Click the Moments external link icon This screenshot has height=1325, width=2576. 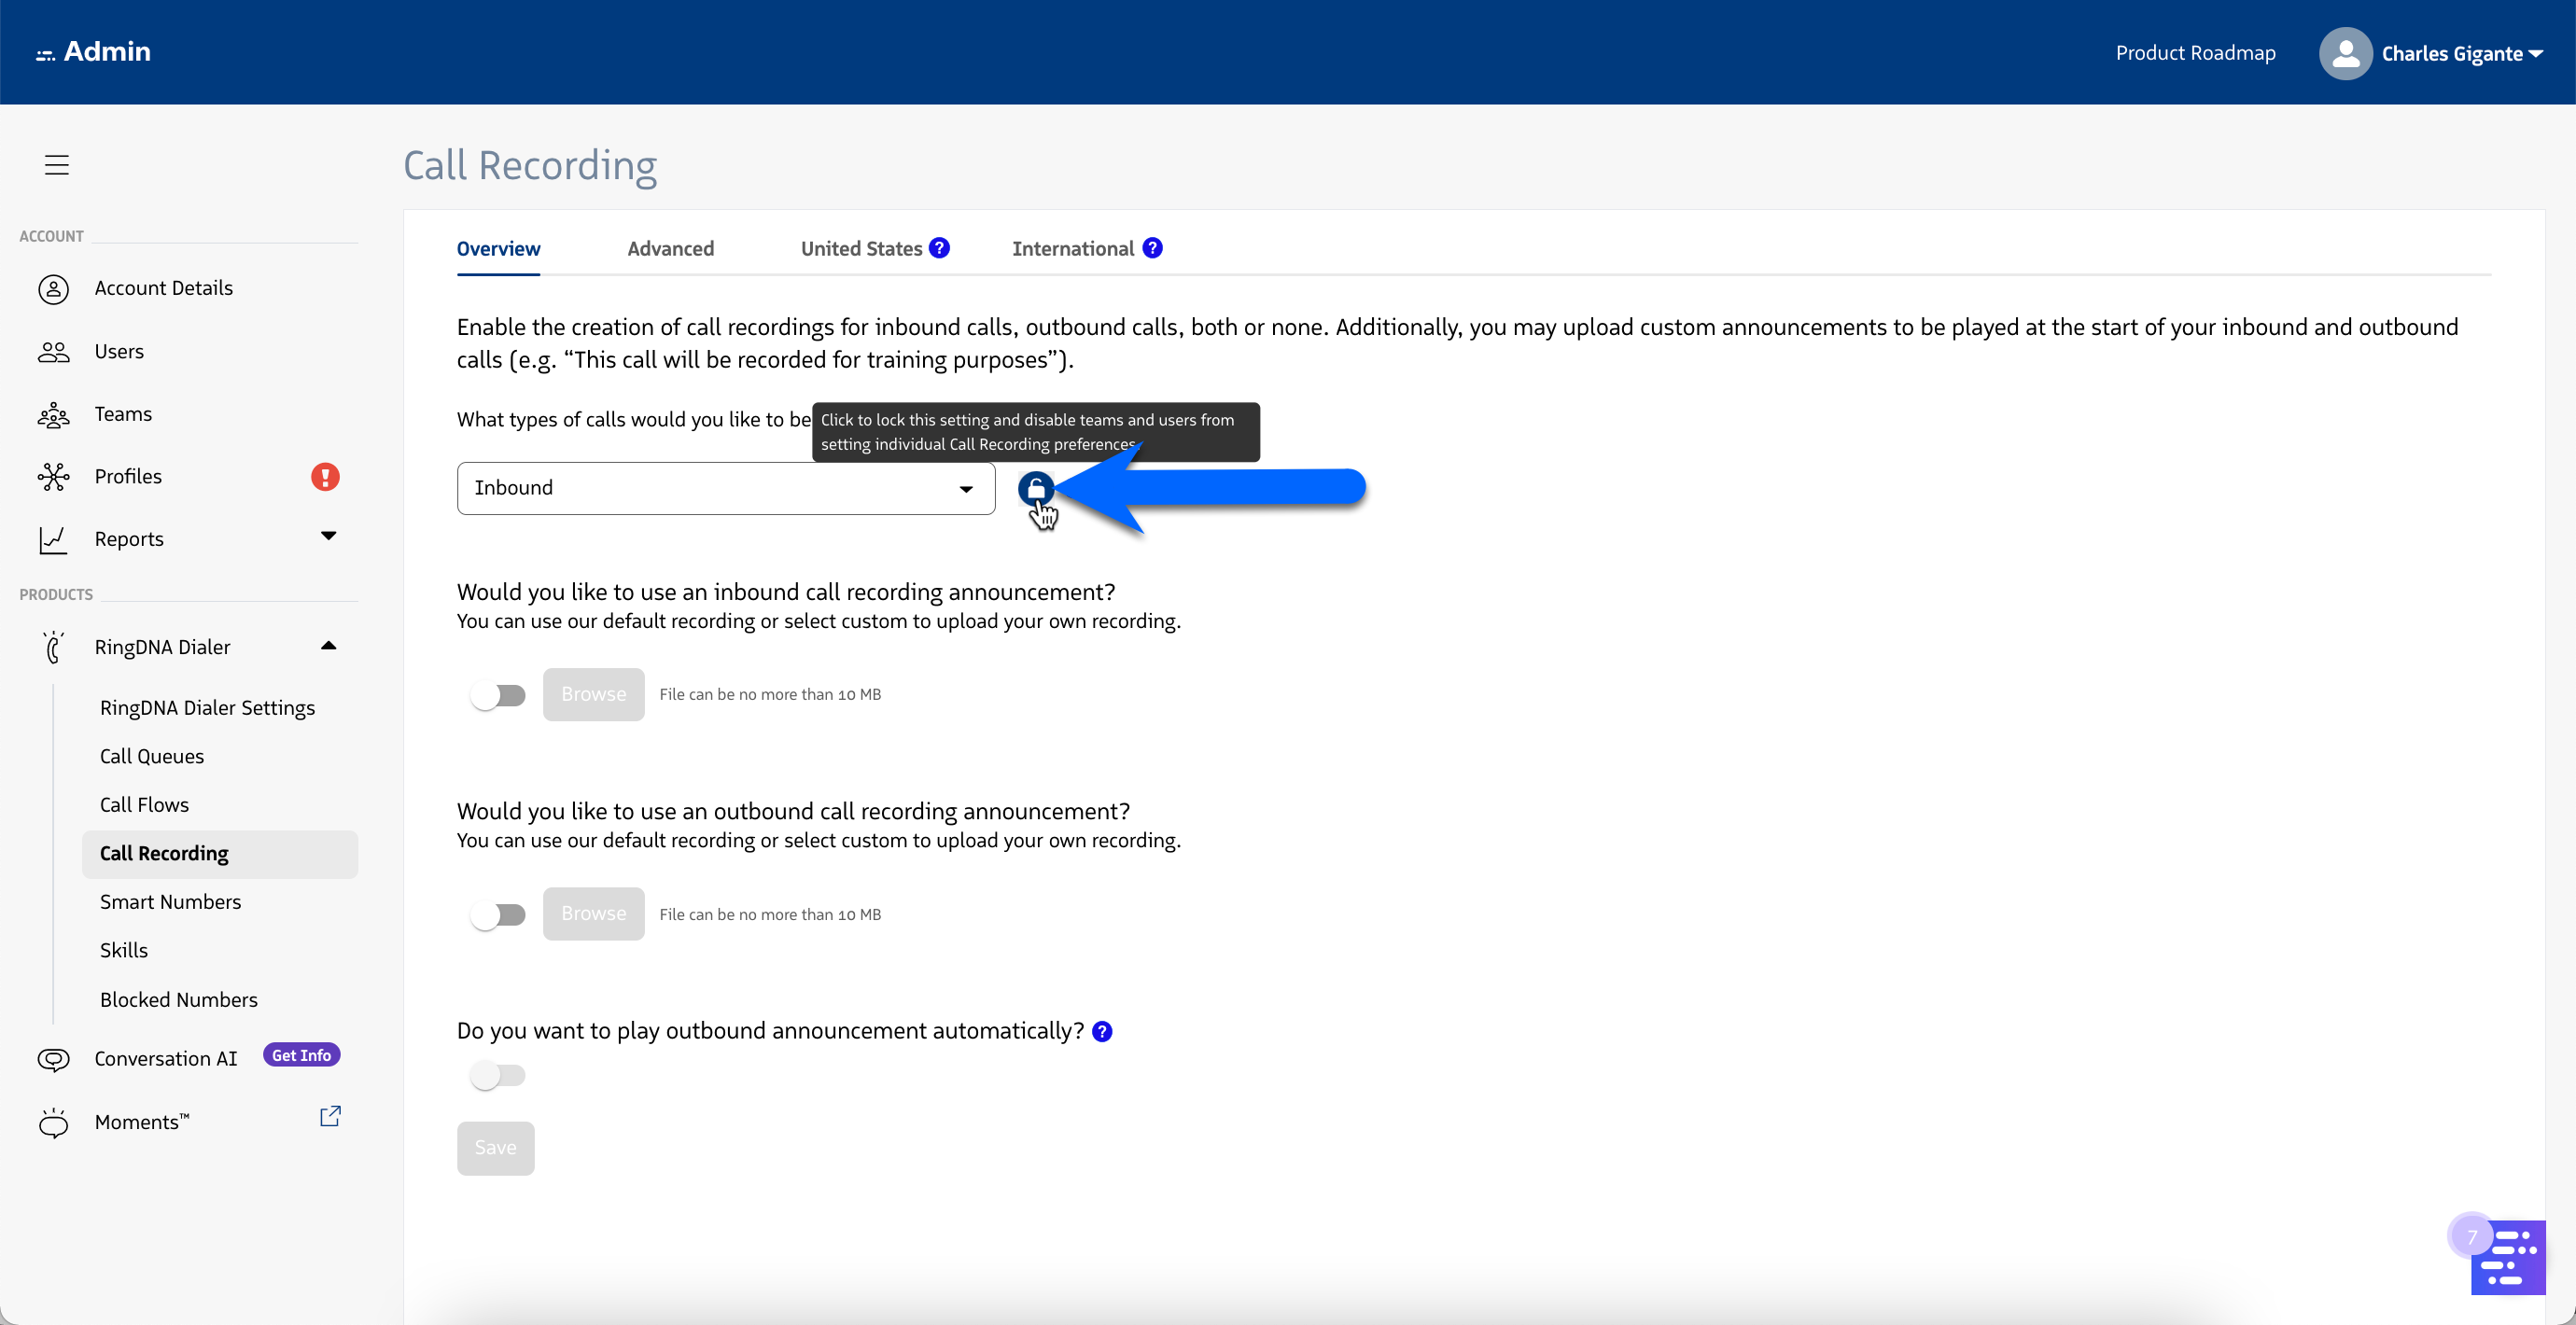pos(330,1116)
